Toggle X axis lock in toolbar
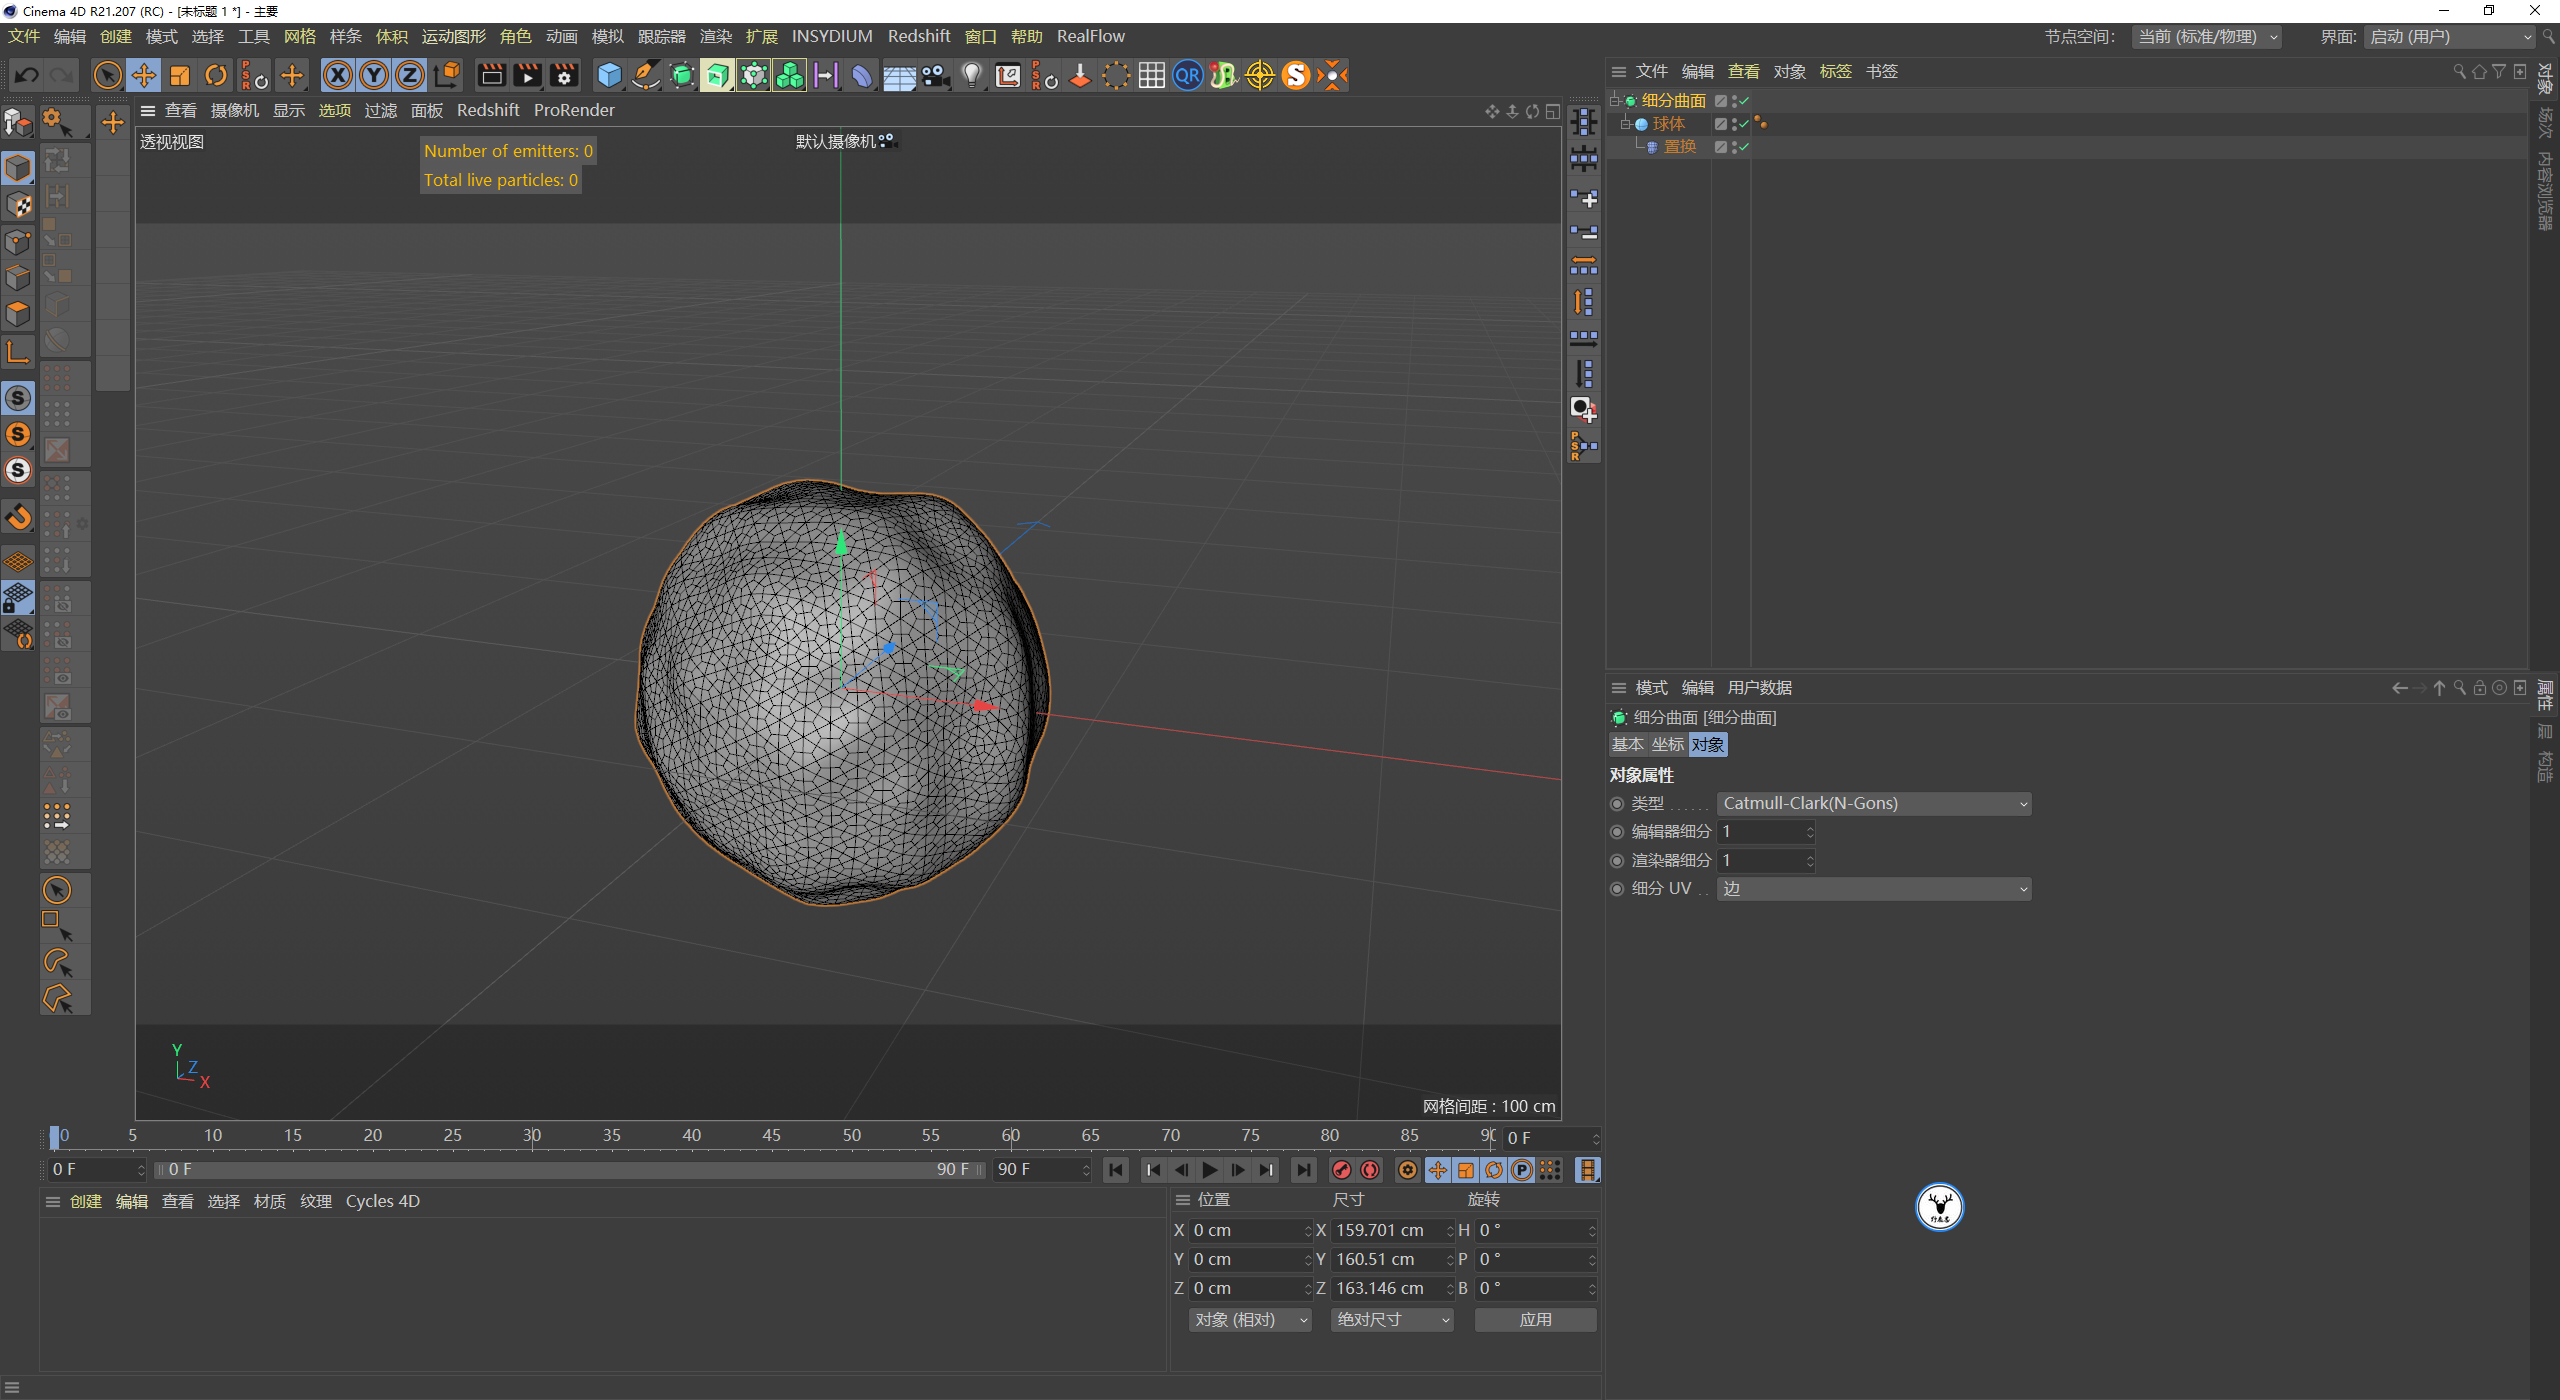The height and width of the screenshot is (1400, 2560). coord(338,76)
